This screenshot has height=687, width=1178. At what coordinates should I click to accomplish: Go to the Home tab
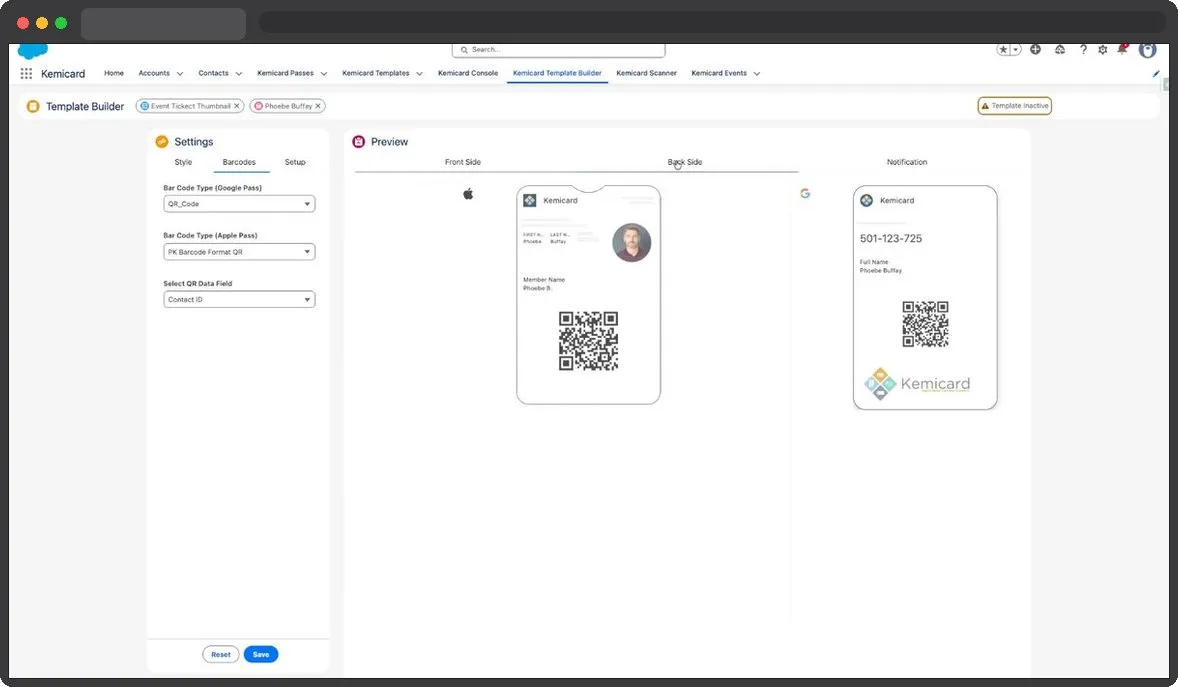(x=114, y=73)
